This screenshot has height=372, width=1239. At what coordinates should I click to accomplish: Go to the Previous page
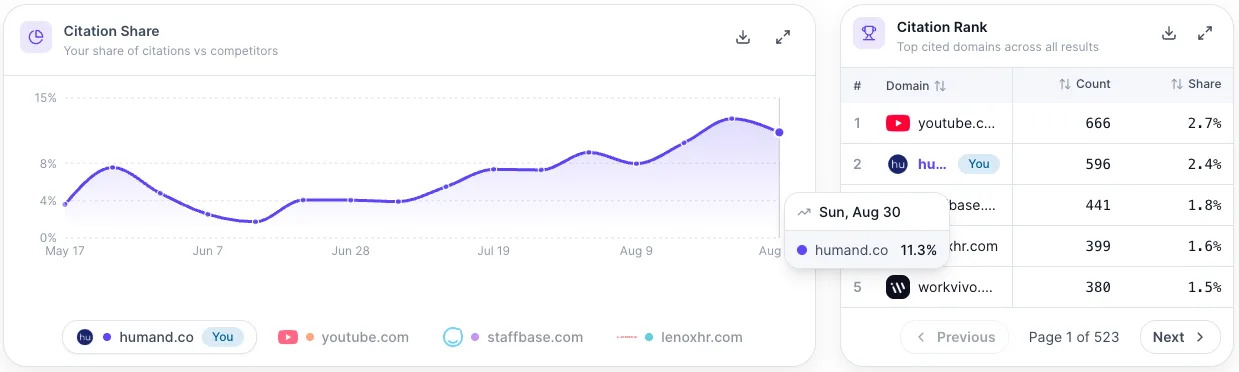tap(955, 337)
